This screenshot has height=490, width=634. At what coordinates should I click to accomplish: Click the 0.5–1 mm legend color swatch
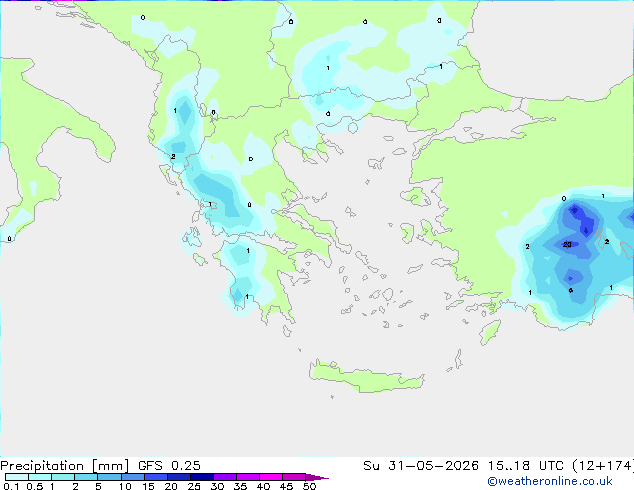pyautogui.click(x=40, y=477)
